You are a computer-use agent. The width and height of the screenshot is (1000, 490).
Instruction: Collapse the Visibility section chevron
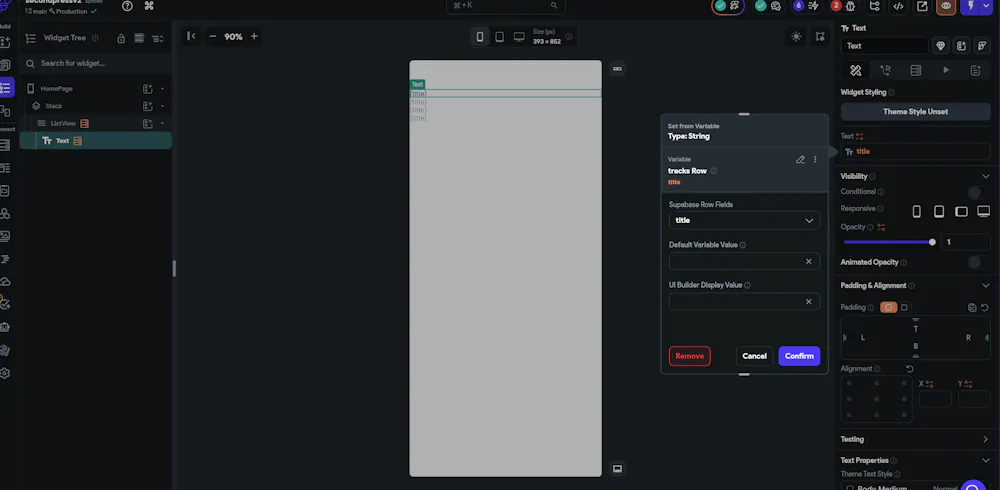tap(985, 176)
